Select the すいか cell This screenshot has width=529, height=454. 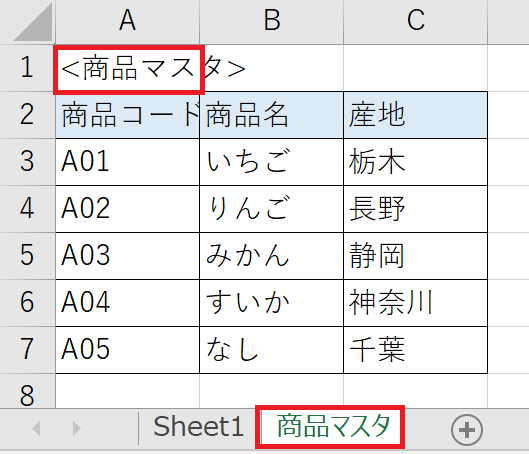pos(272,303)
